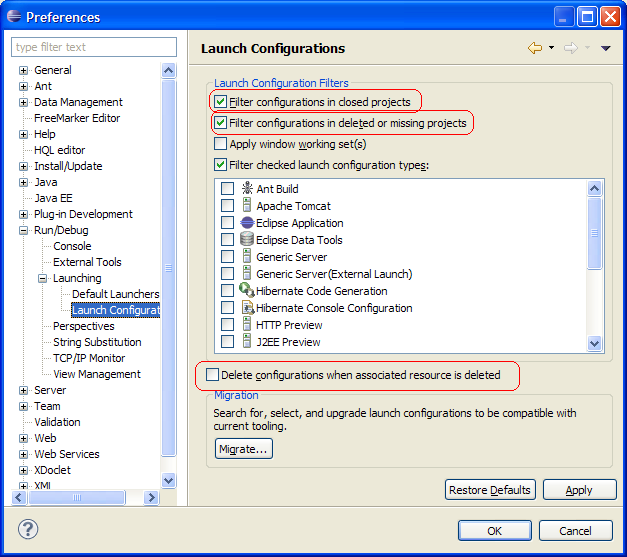This screenshot has width=627, height=557.
Task: Click the tree's horizontal scrollbar thumb
Action: (77, 497)
